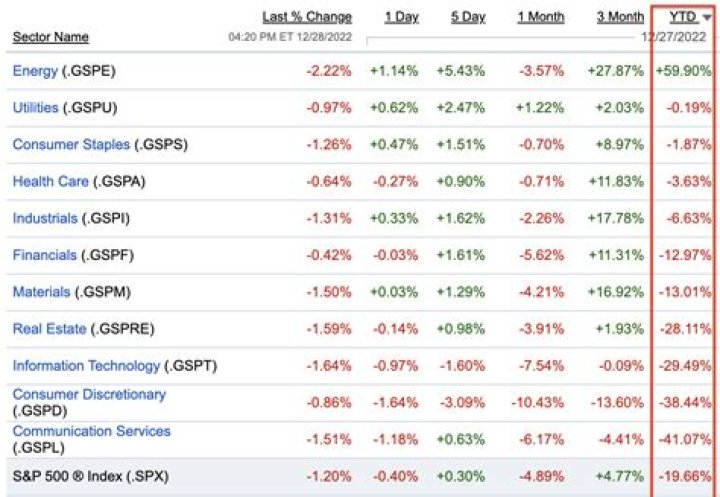This screenshot has height=497, width=720.
Task: Sort by the YTD column header
Action: [x=685, y=17]
